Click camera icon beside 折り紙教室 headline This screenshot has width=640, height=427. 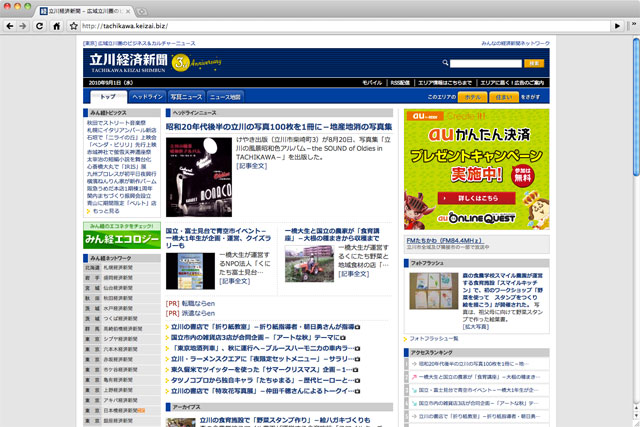[x=357, y=327]
